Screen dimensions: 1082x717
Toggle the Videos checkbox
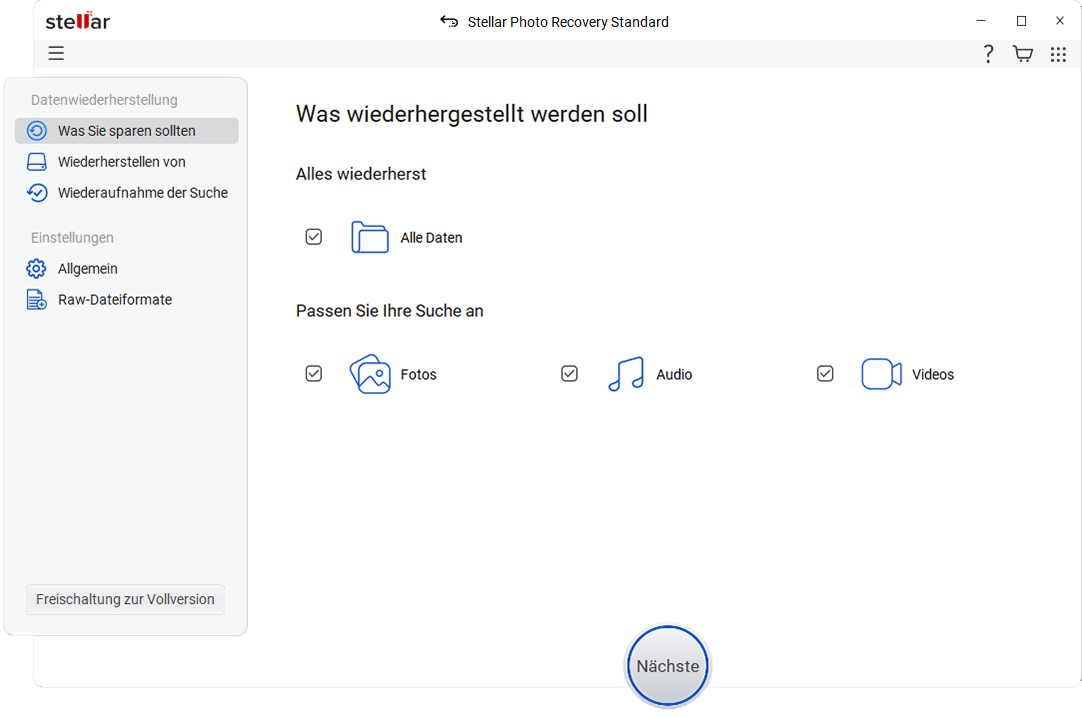(x=825, y=374)
